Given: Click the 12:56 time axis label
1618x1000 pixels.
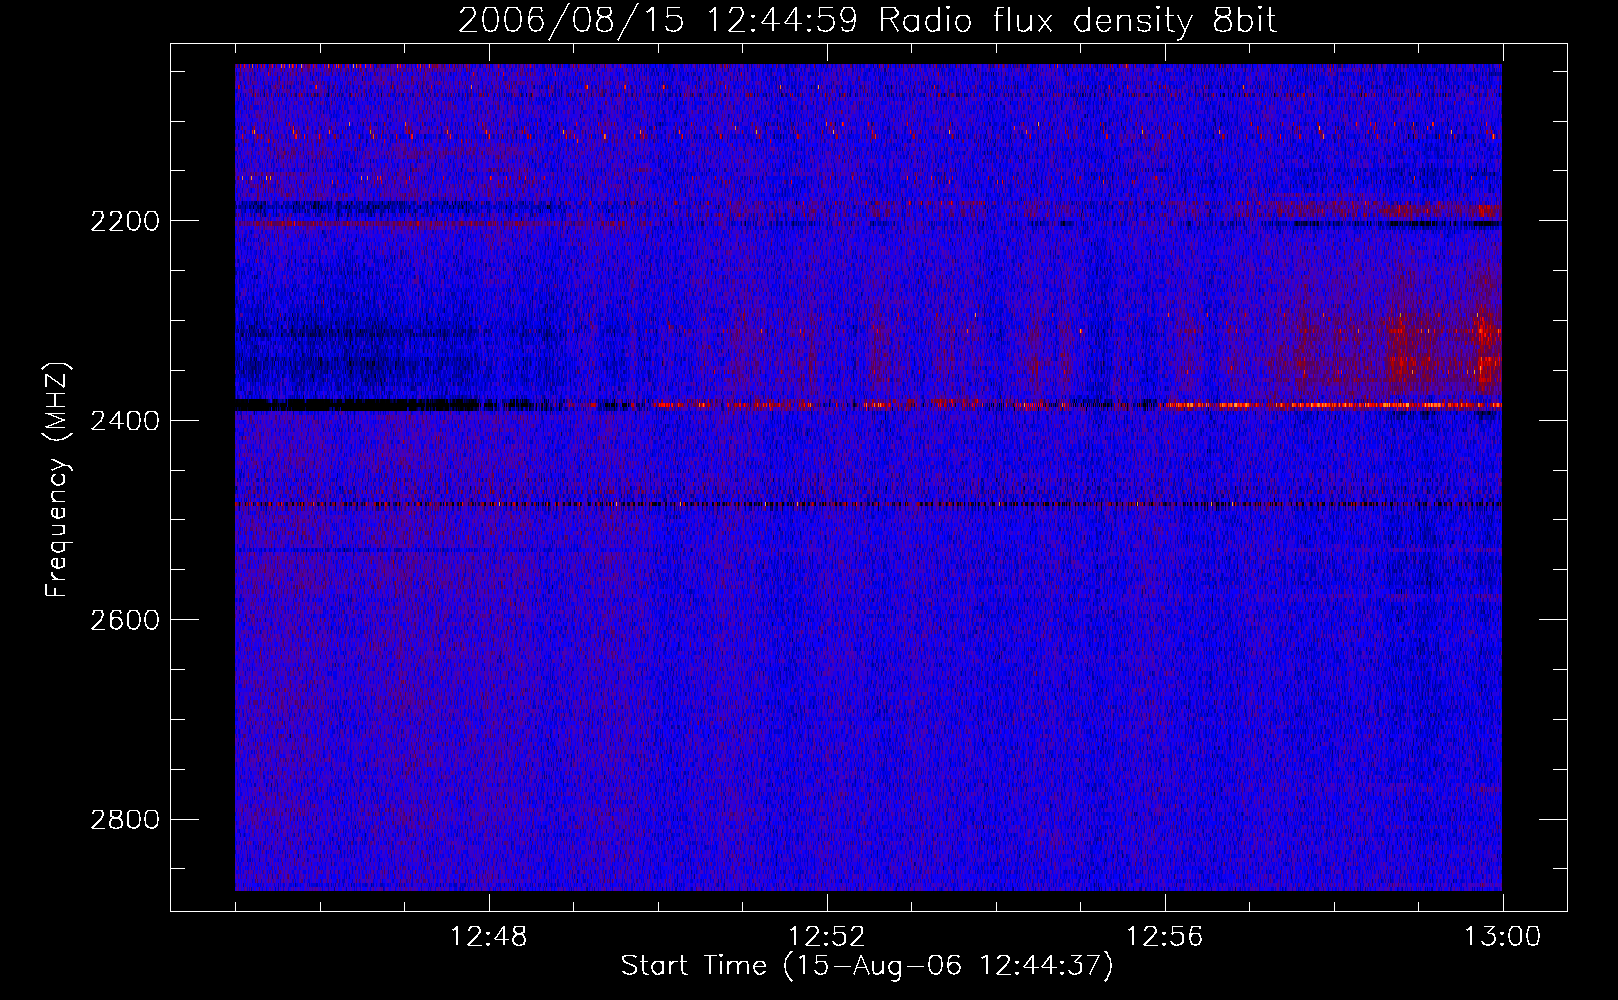Looking at the screenshot, I should point(1165,937).
